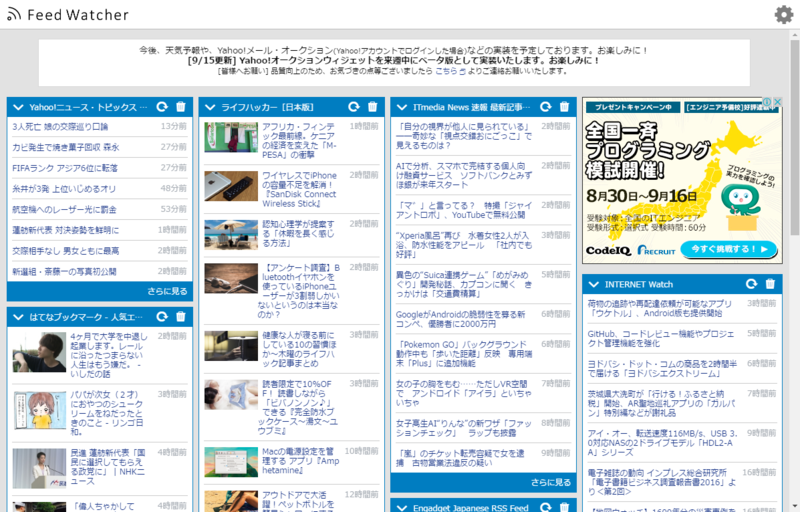
Task: Collapse the Engadget Japanese RSS Feed widget
Action: click(402, 508)
